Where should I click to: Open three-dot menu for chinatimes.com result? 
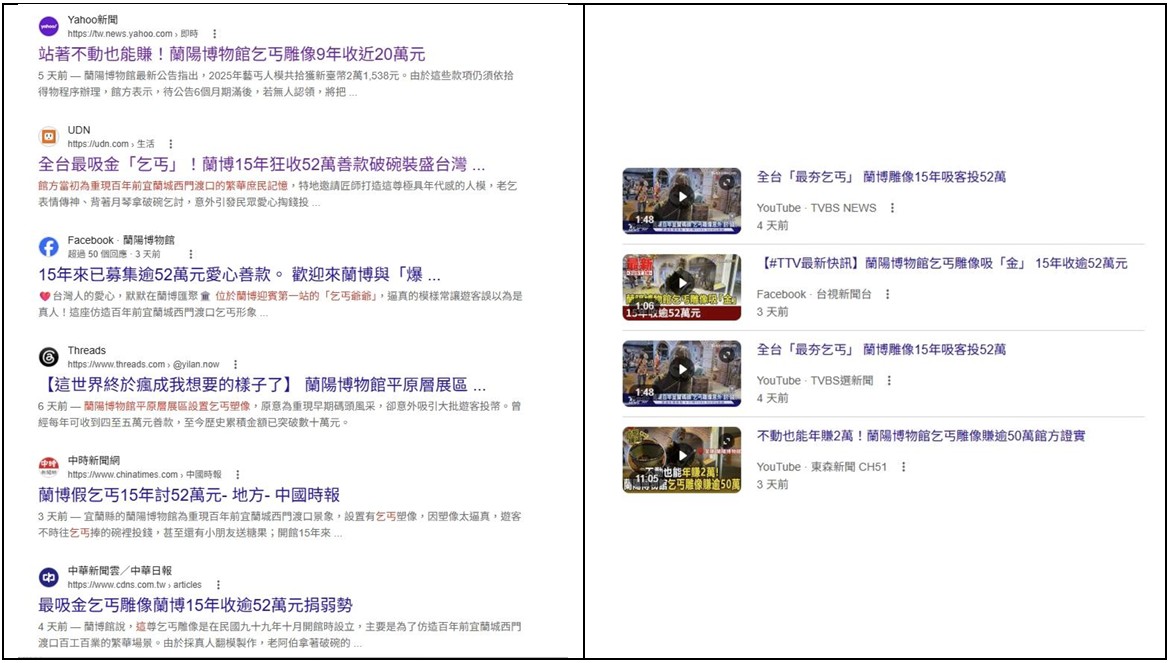(237, 474)
